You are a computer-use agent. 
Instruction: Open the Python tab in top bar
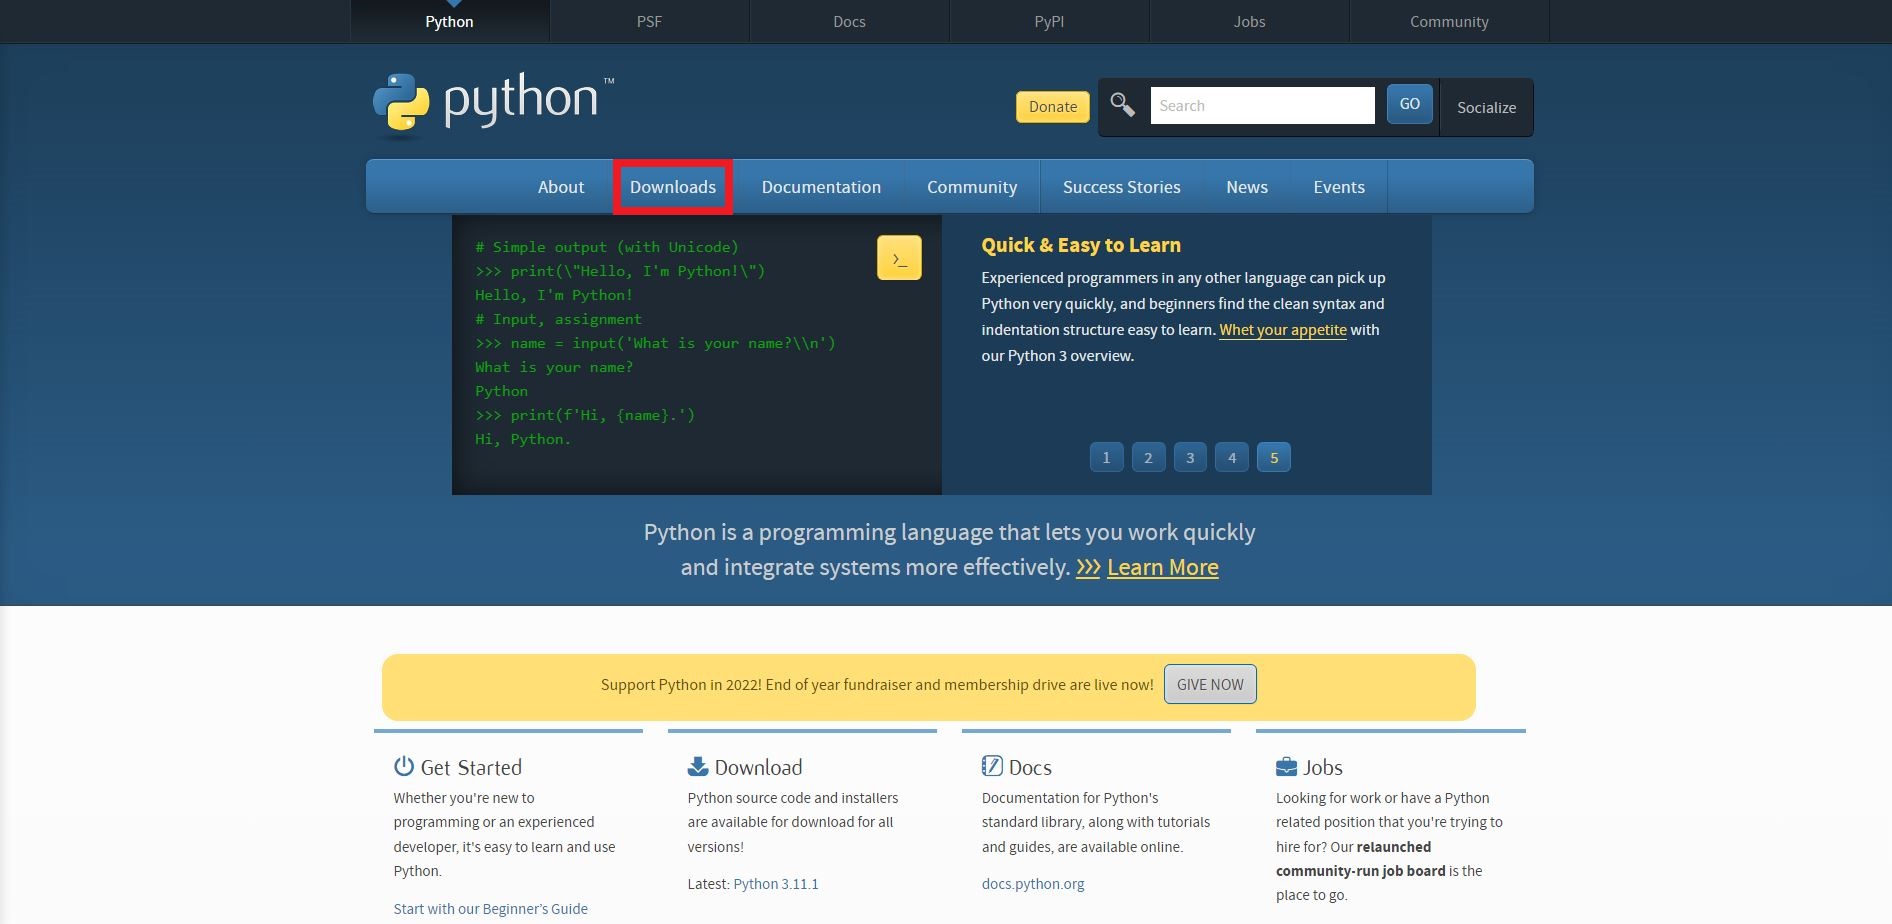coord(449,21)
